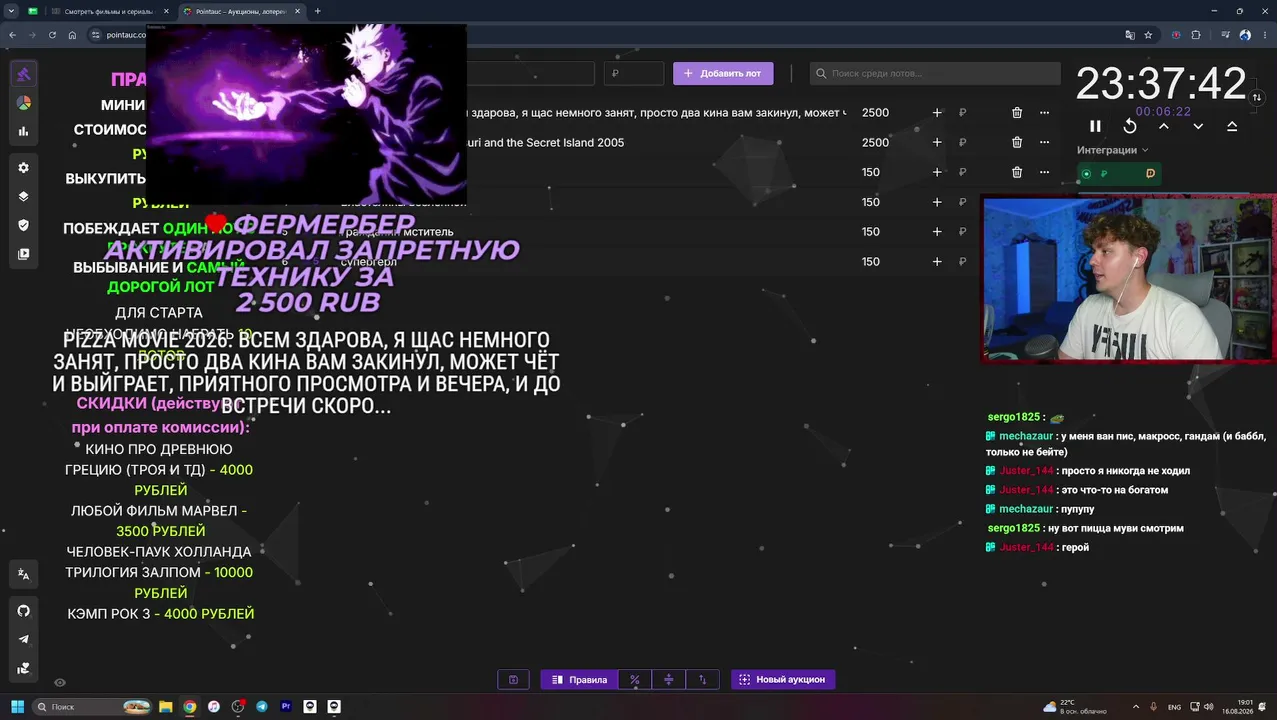The width and height of the screenshot is (1277, 720).
Task: Click ruble icon of the супергерл lot
Action: [x=963, y=262]
